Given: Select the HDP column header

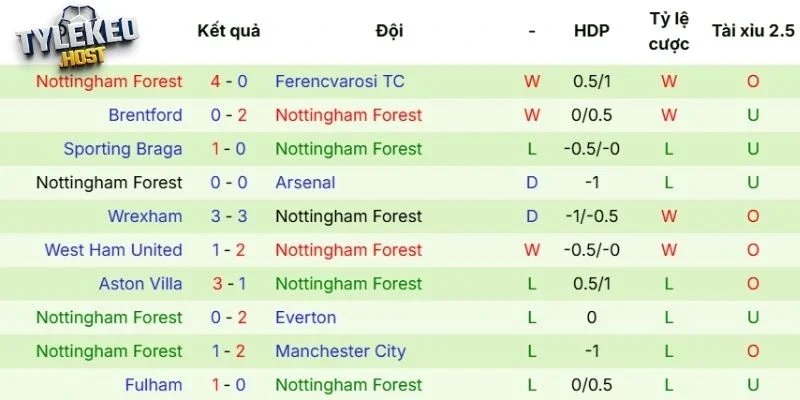Looking at the screenshot, I should click(x=591, y=31).
